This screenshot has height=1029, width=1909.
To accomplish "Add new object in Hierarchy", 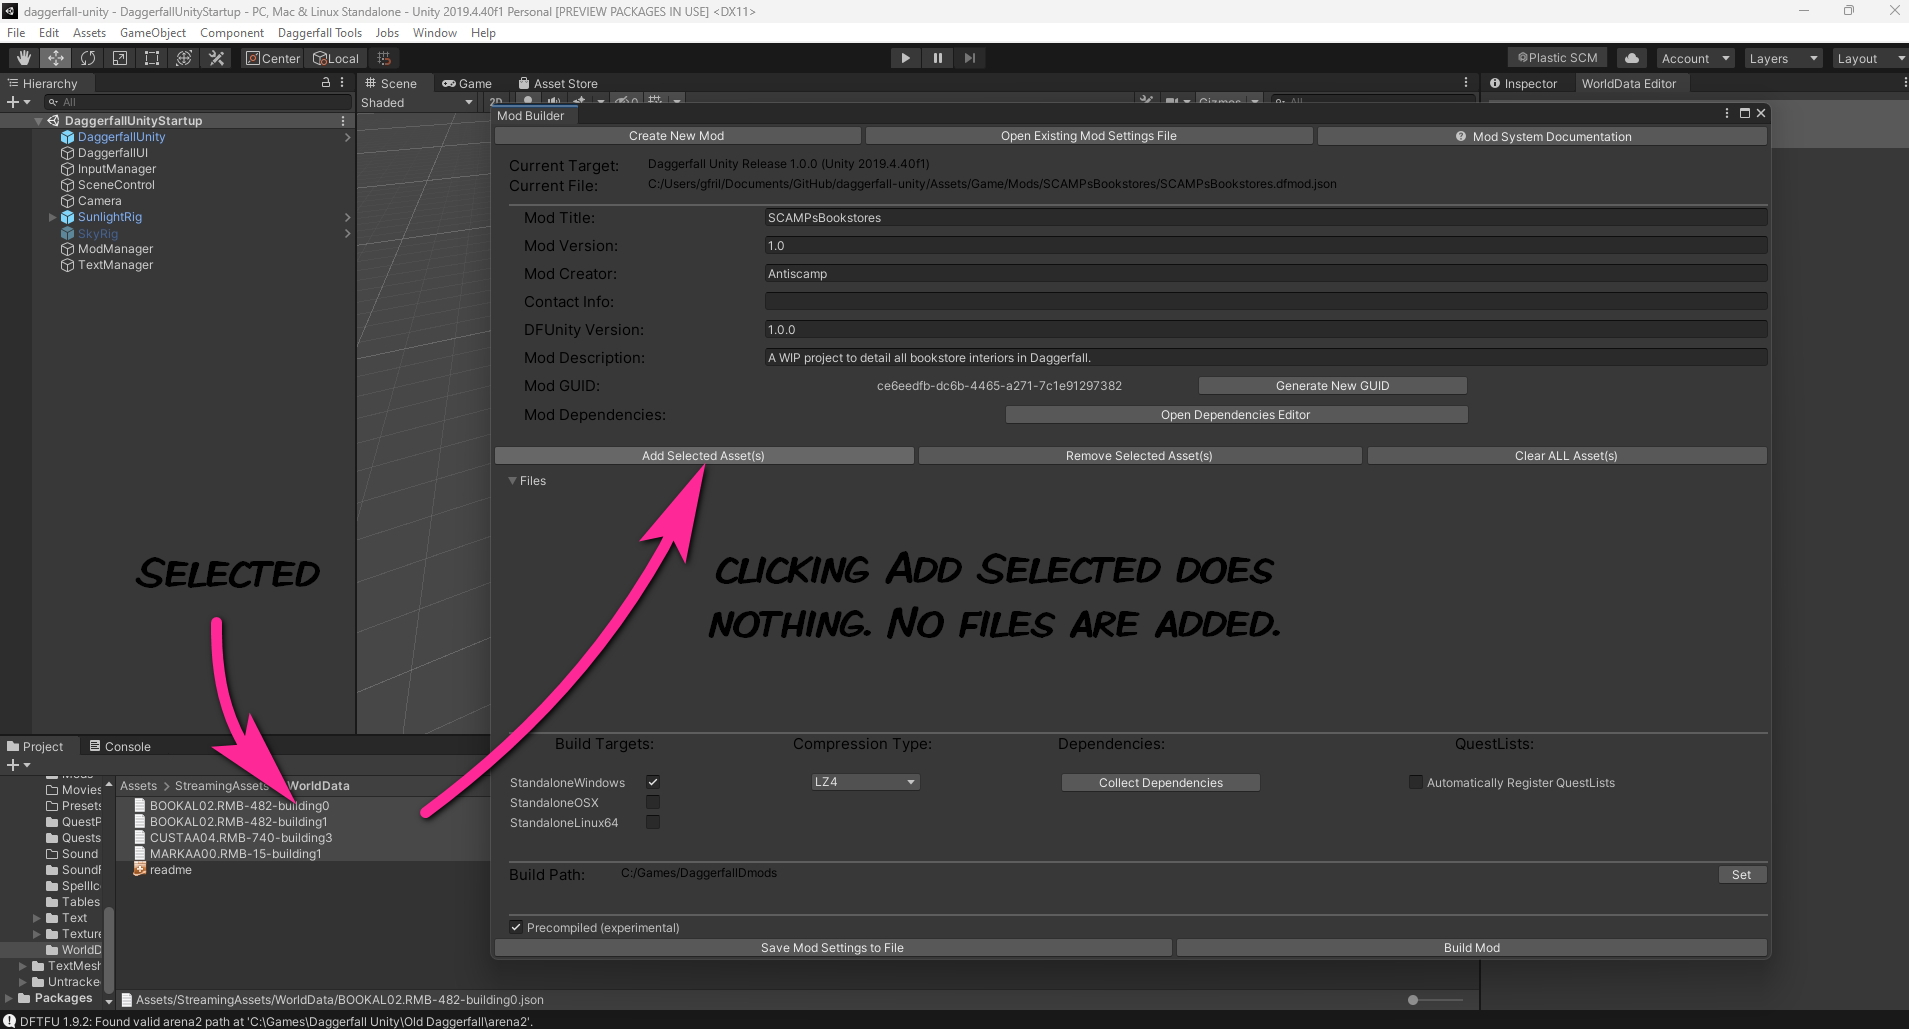I will [18, 102].
